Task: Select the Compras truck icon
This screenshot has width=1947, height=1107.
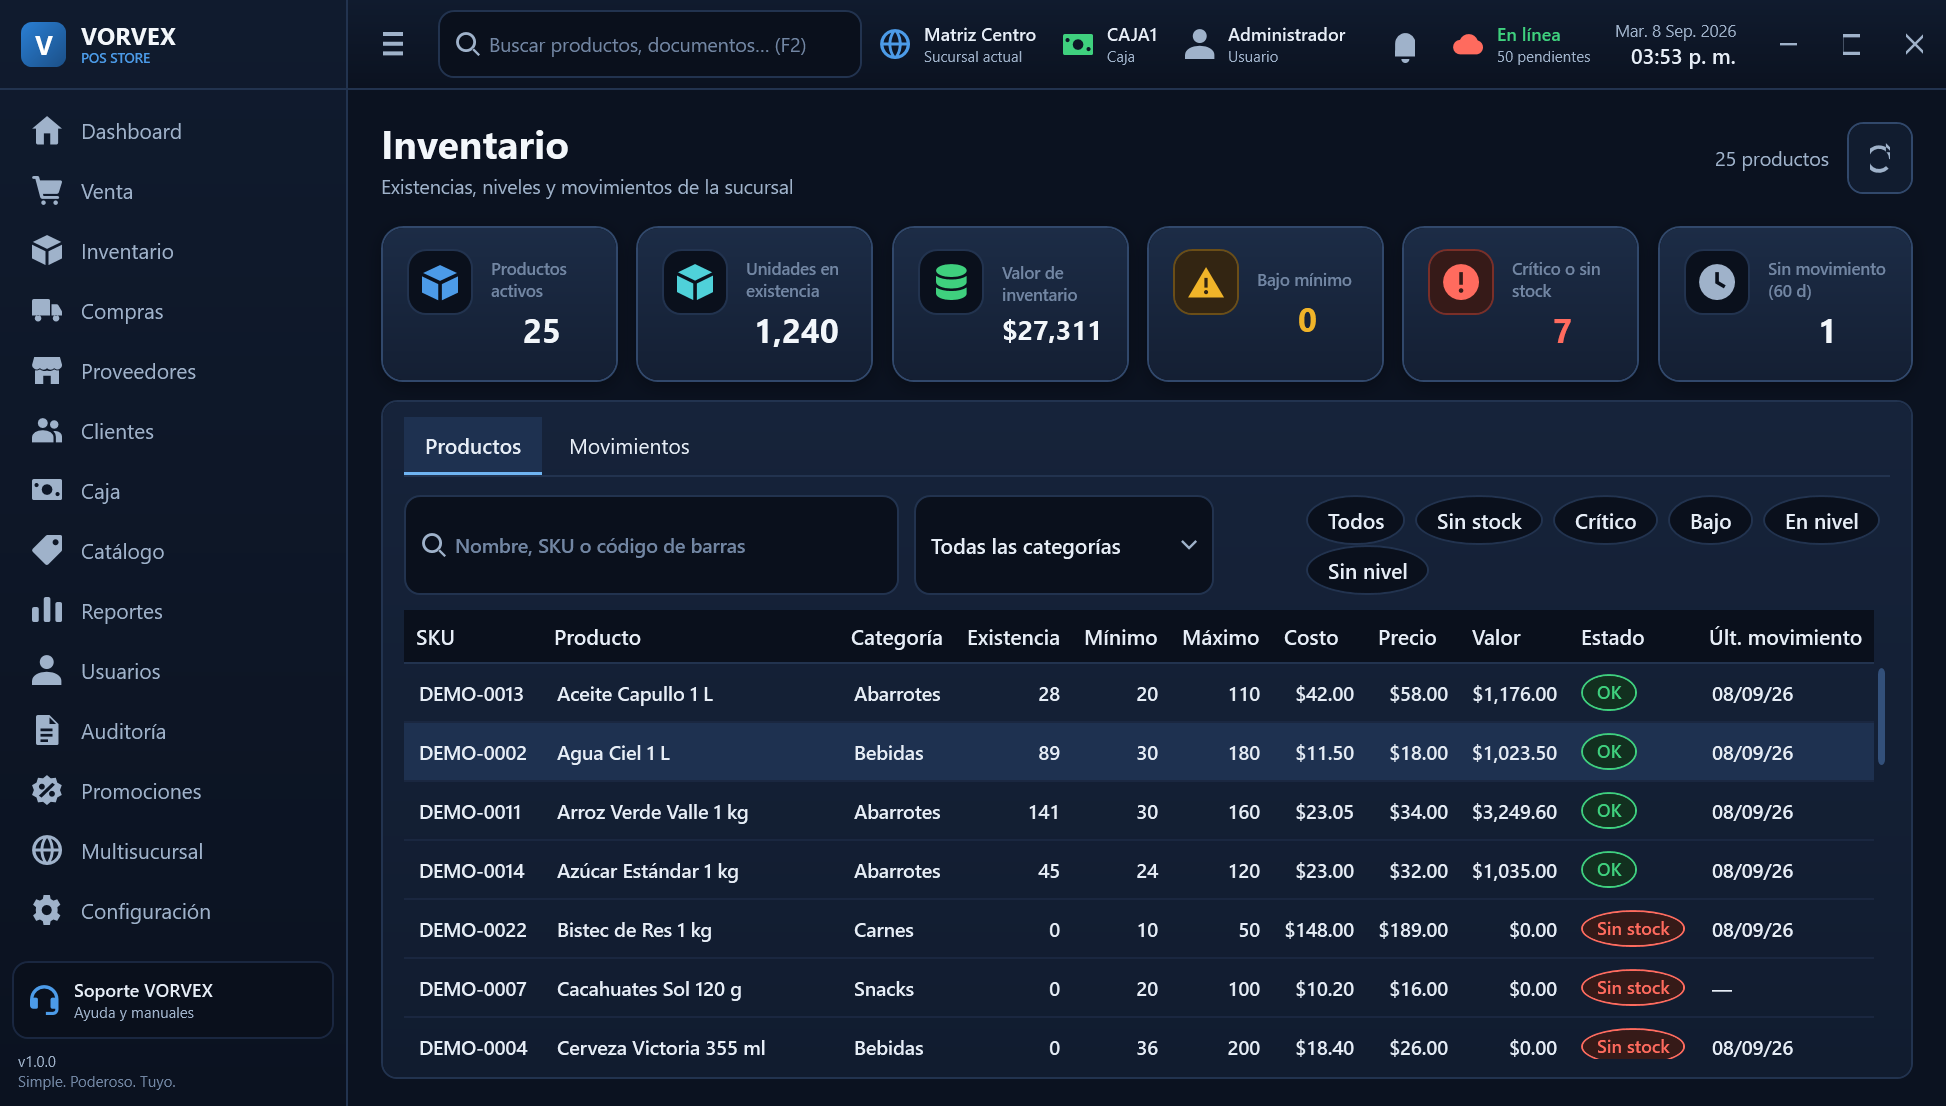Action: [x=47, y=311]
